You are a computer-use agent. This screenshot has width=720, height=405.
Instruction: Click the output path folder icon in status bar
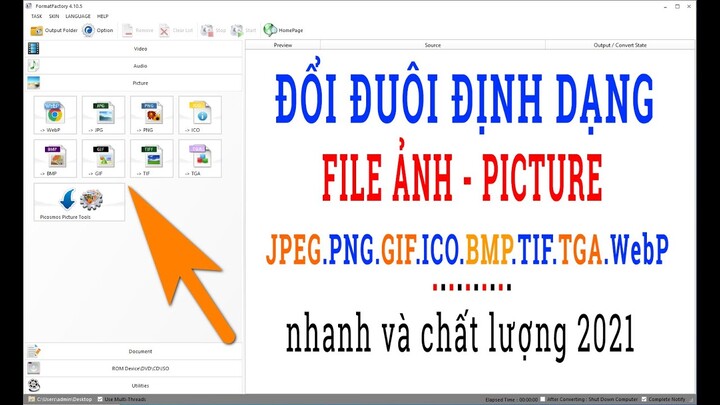tap(31, 399)
